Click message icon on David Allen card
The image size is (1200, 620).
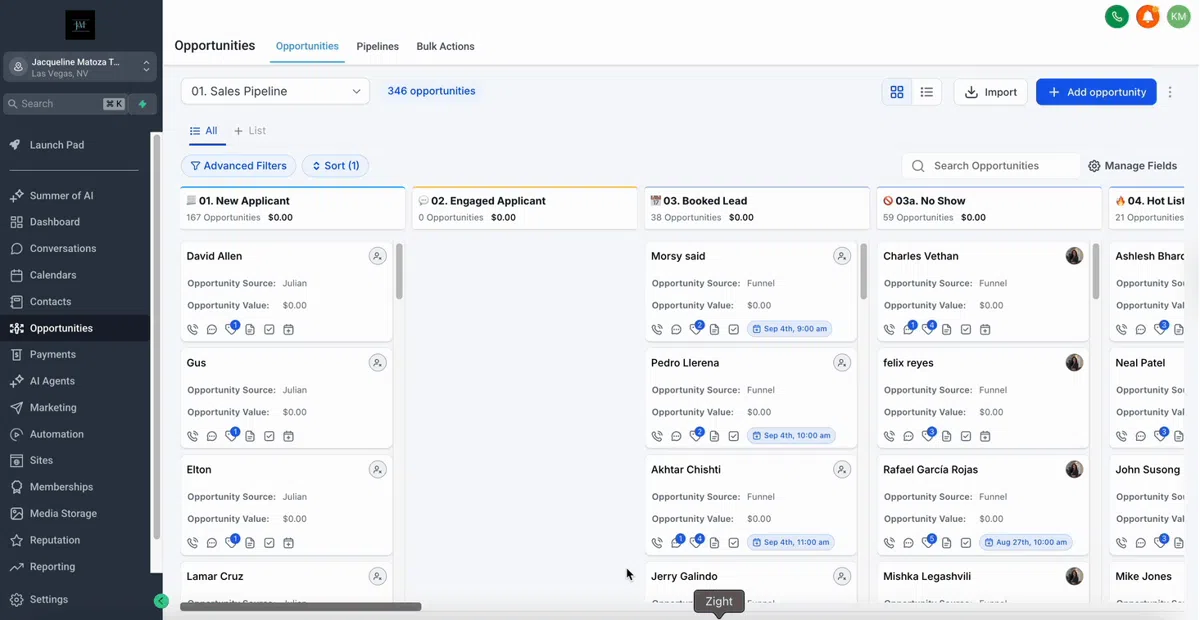212,329
